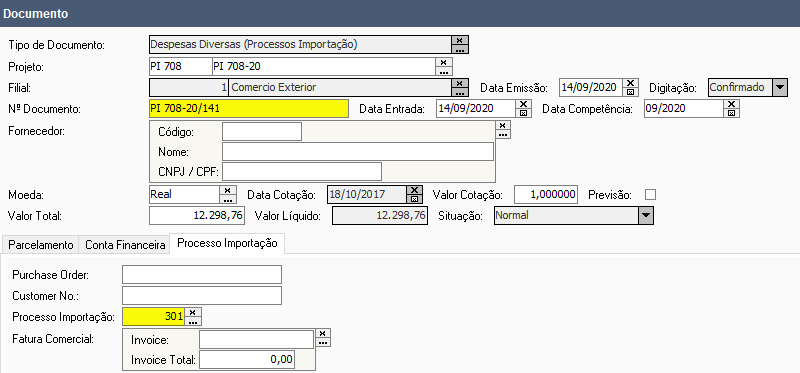
Task: Open lookup (...) for Tipo de Documento
Action: 460,49
